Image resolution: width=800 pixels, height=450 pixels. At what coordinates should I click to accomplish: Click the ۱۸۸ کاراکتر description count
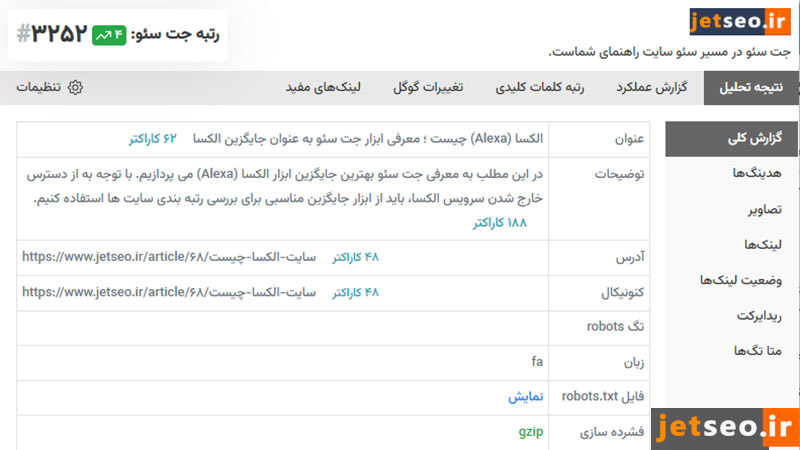pos(499,223)
